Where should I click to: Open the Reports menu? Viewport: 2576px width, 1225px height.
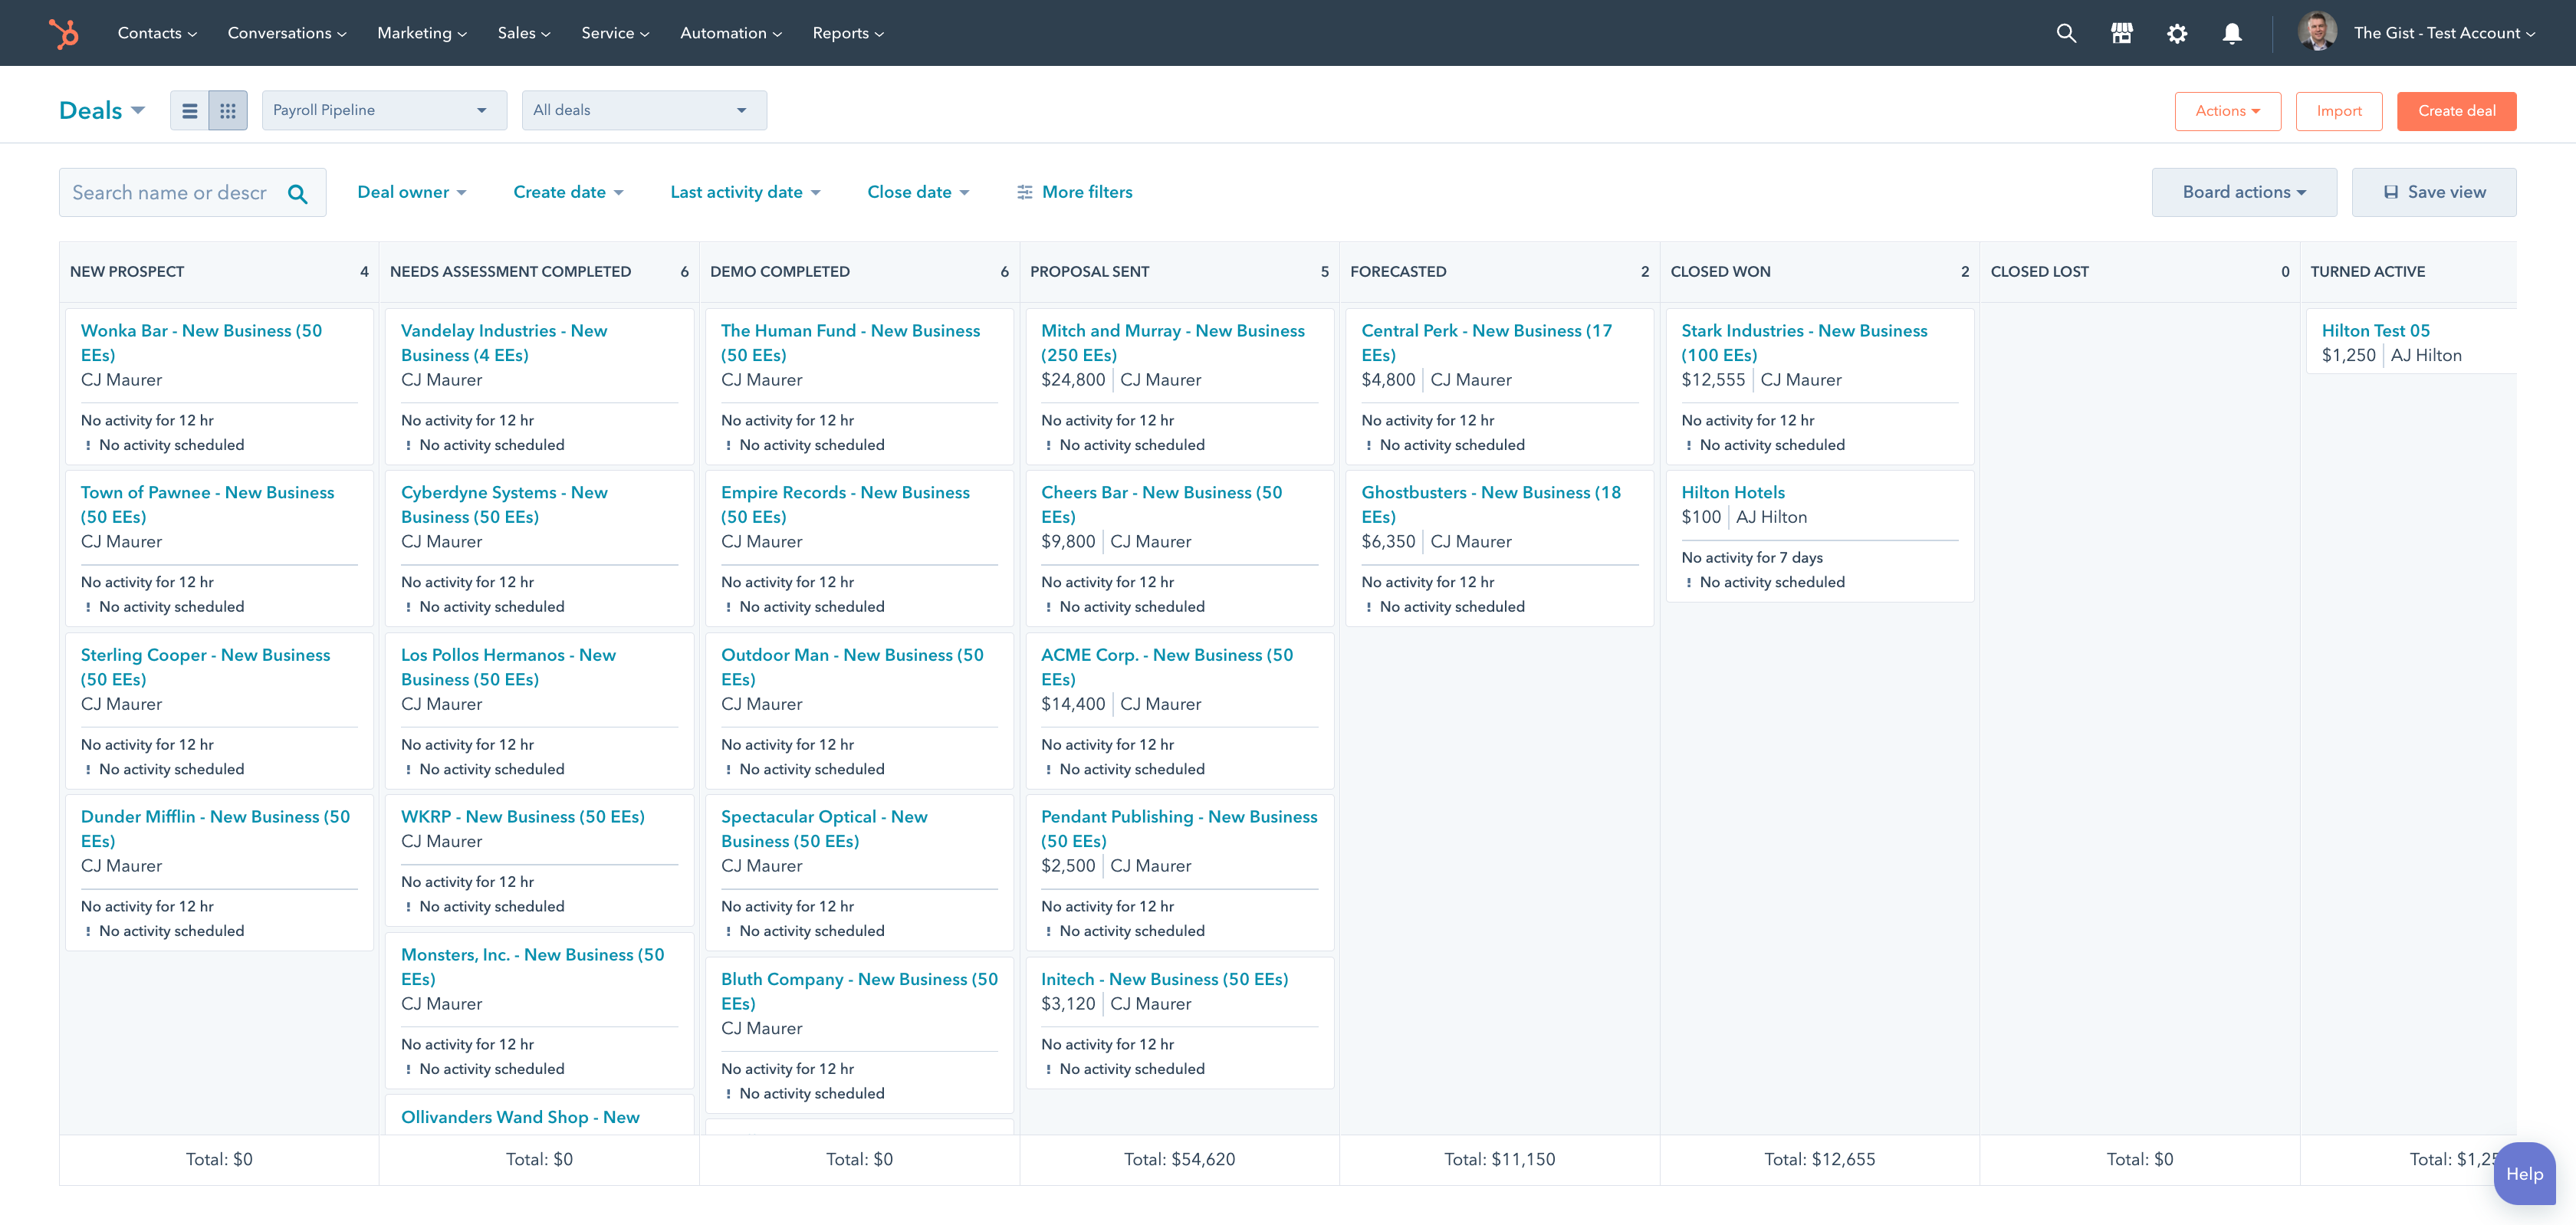(848, 33)
